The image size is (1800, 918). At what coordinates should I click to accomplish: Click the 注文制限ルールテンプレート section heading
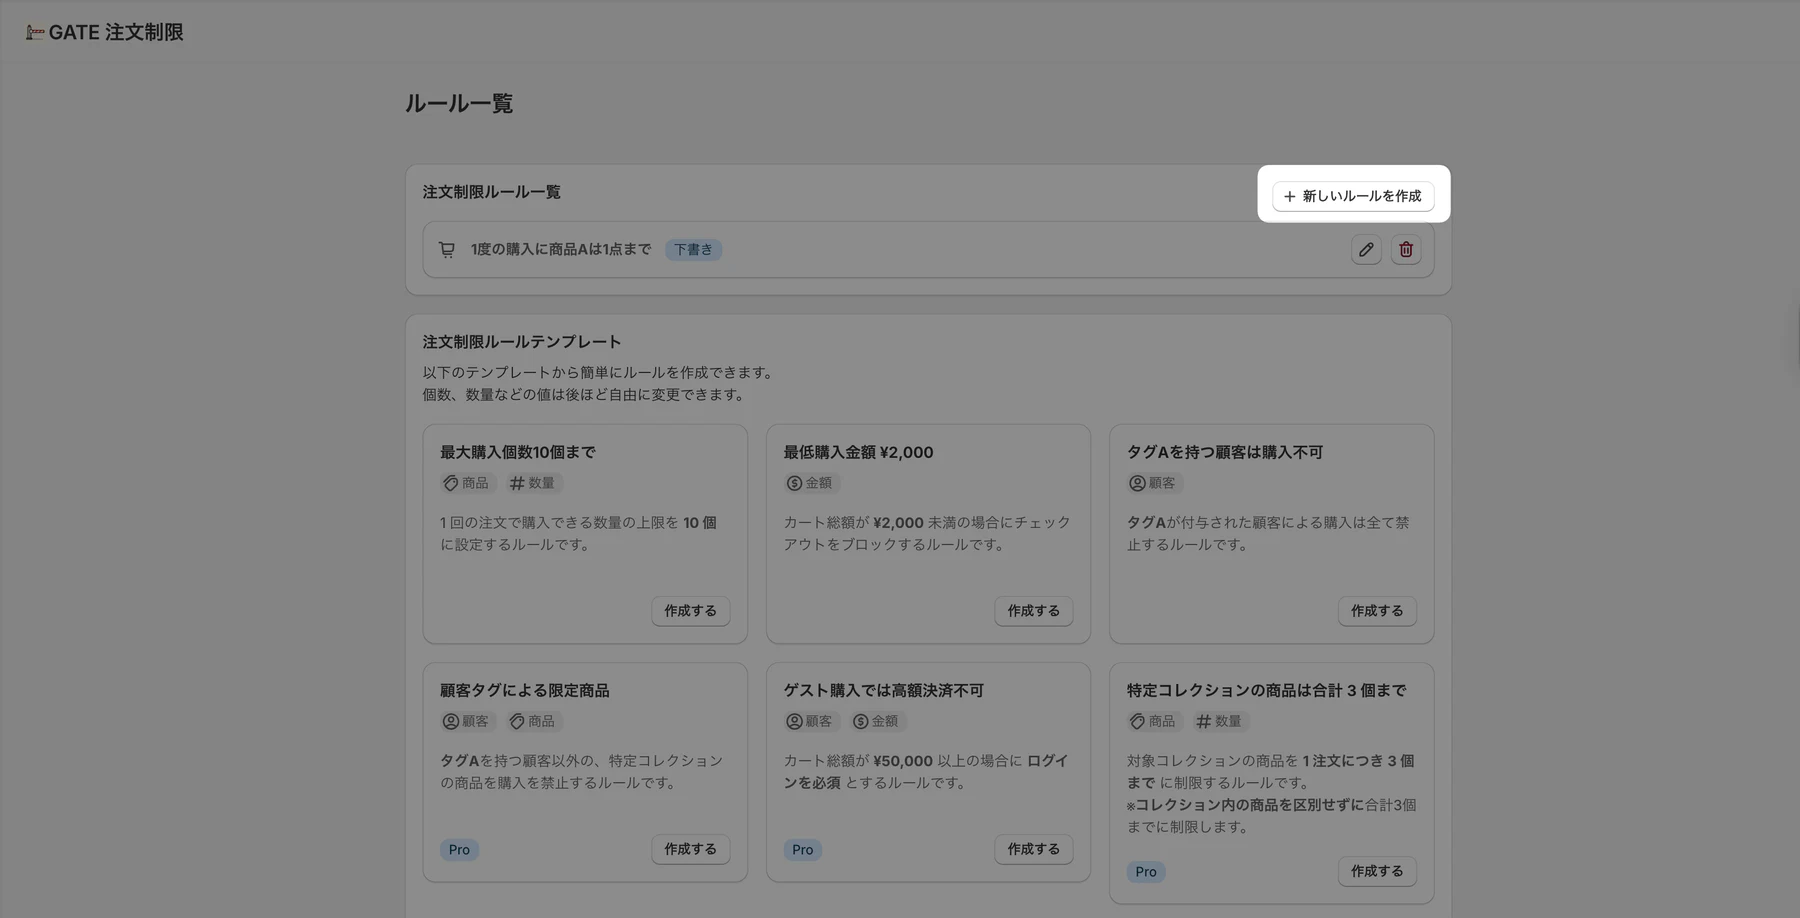tap(522, 342)
